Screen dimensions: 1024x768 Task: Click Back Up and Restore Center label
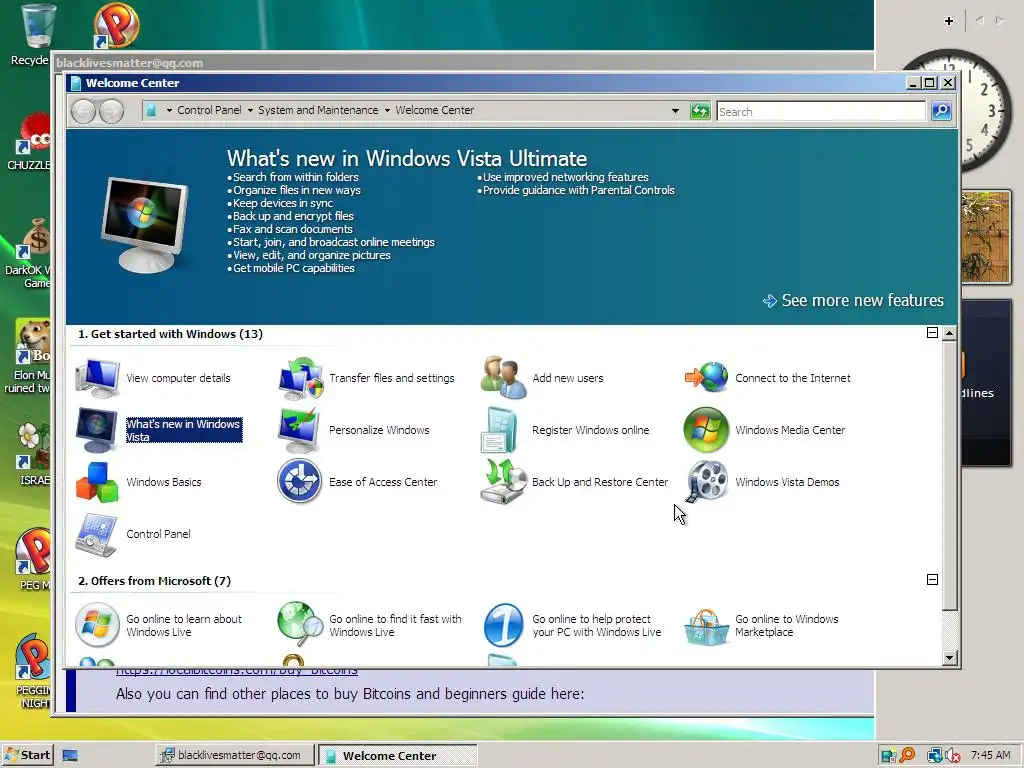coord(600,482)
